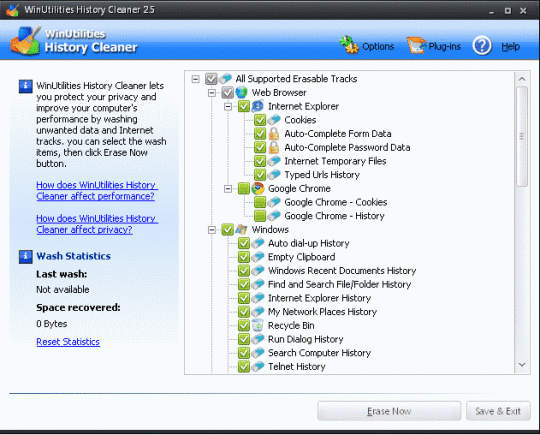The image size is (540, 435).
Task: Select the Search Computer History row
Action: click(320, 353)
